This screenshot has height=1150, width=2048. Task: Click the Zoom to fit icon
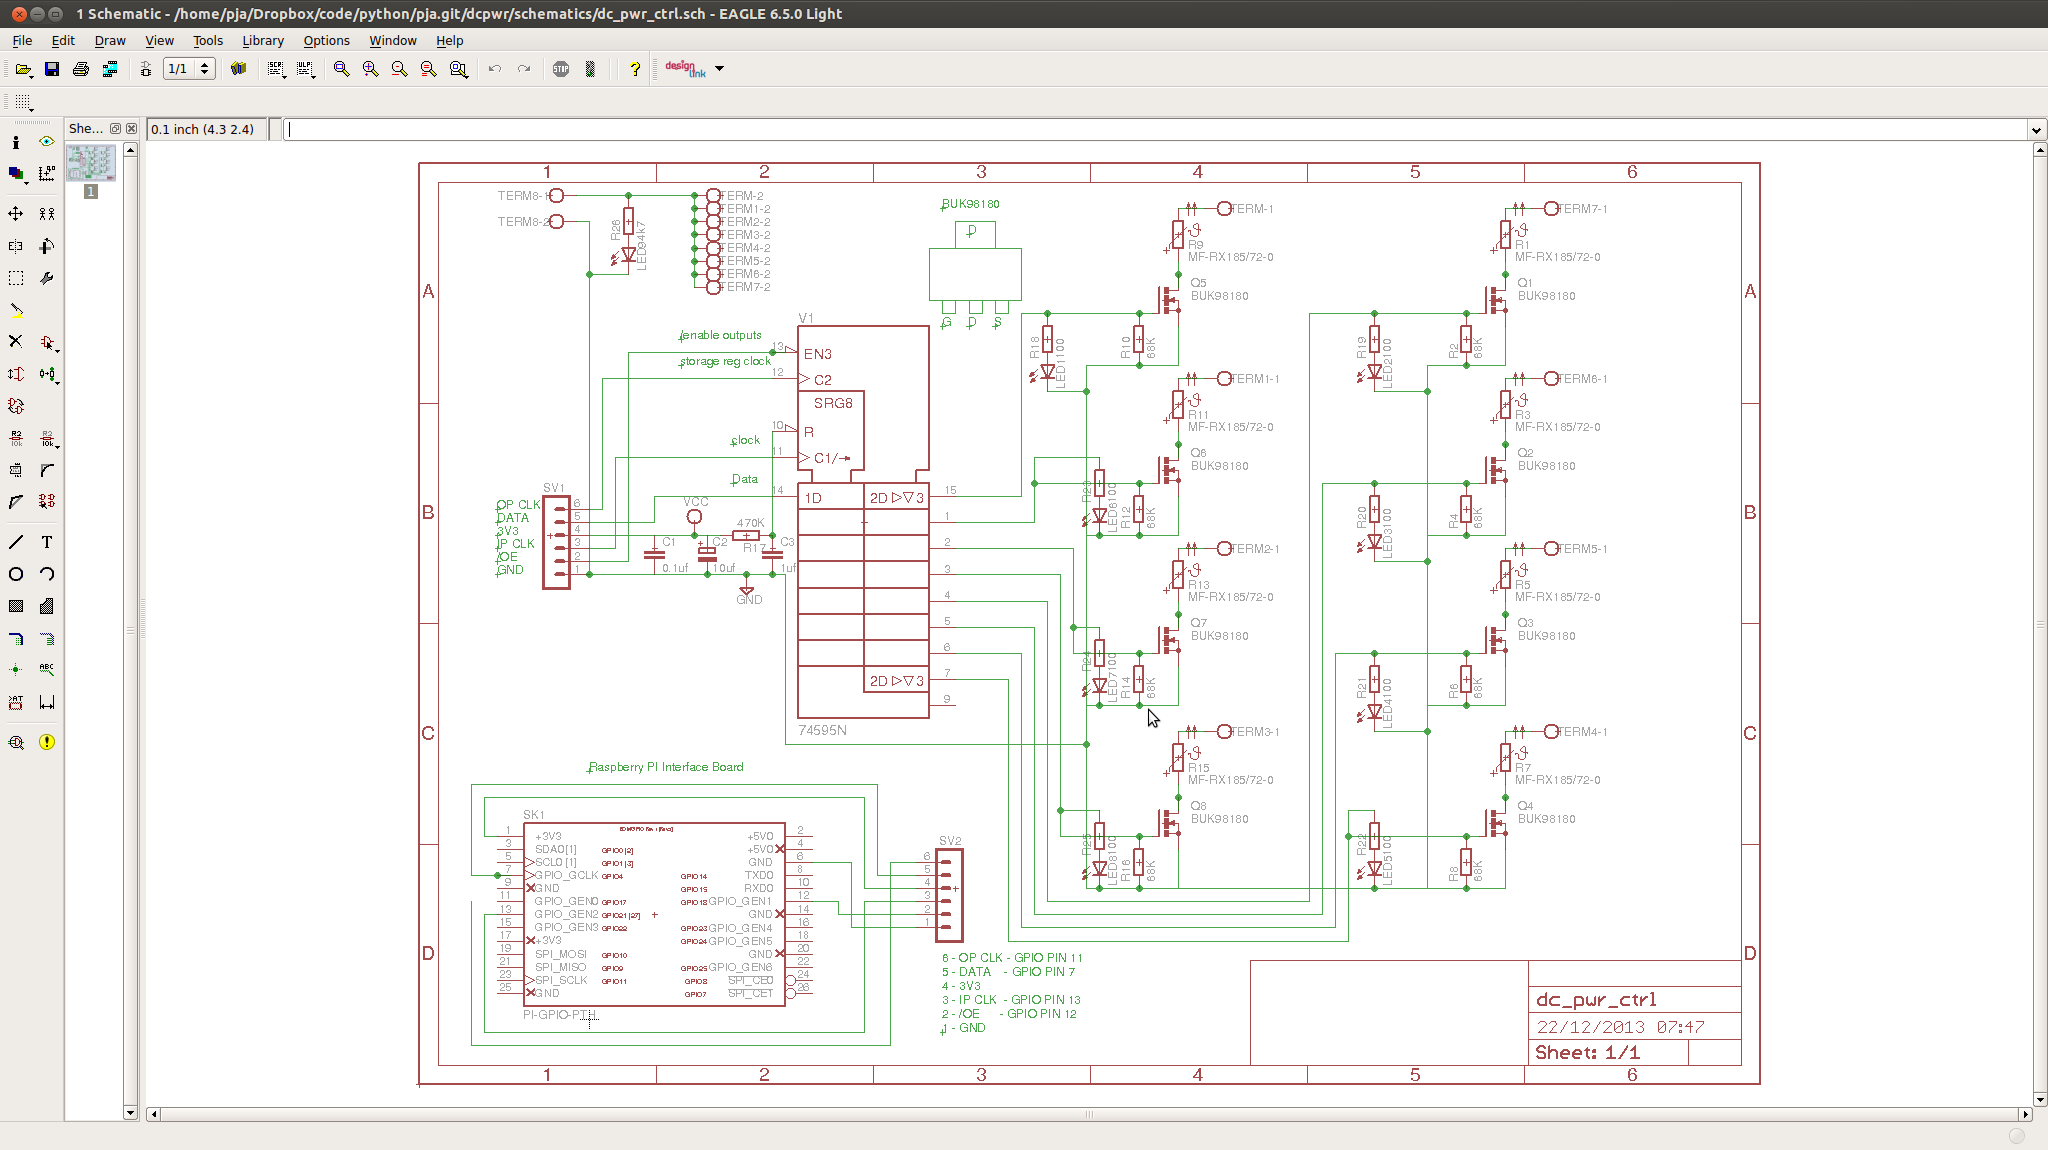tap(341, 69)
